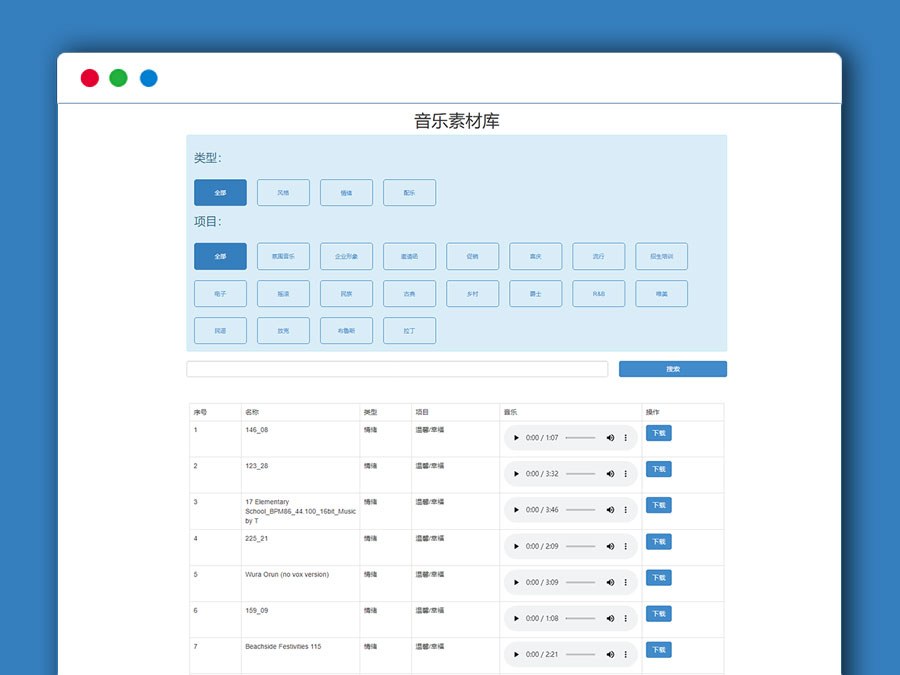Switch to the 情绪 type filter
900x675 pixels.
click(346, 192)
